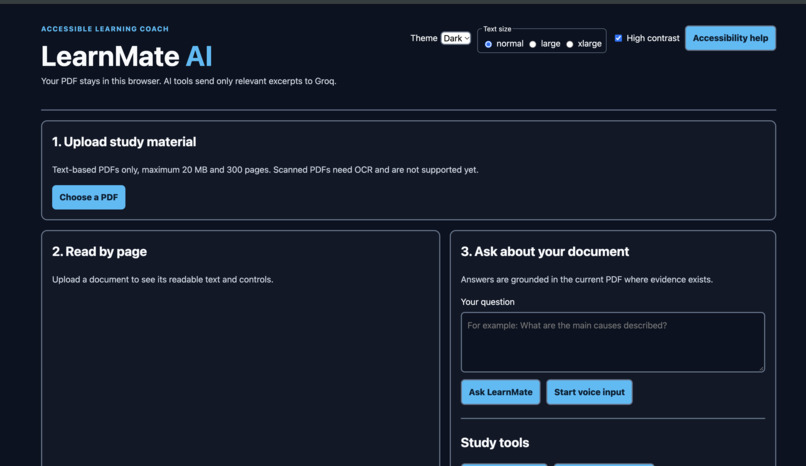Grab the resize handle of the question textarea
The width and height of the screenshot is (806, 466).
tap(761, 368)
